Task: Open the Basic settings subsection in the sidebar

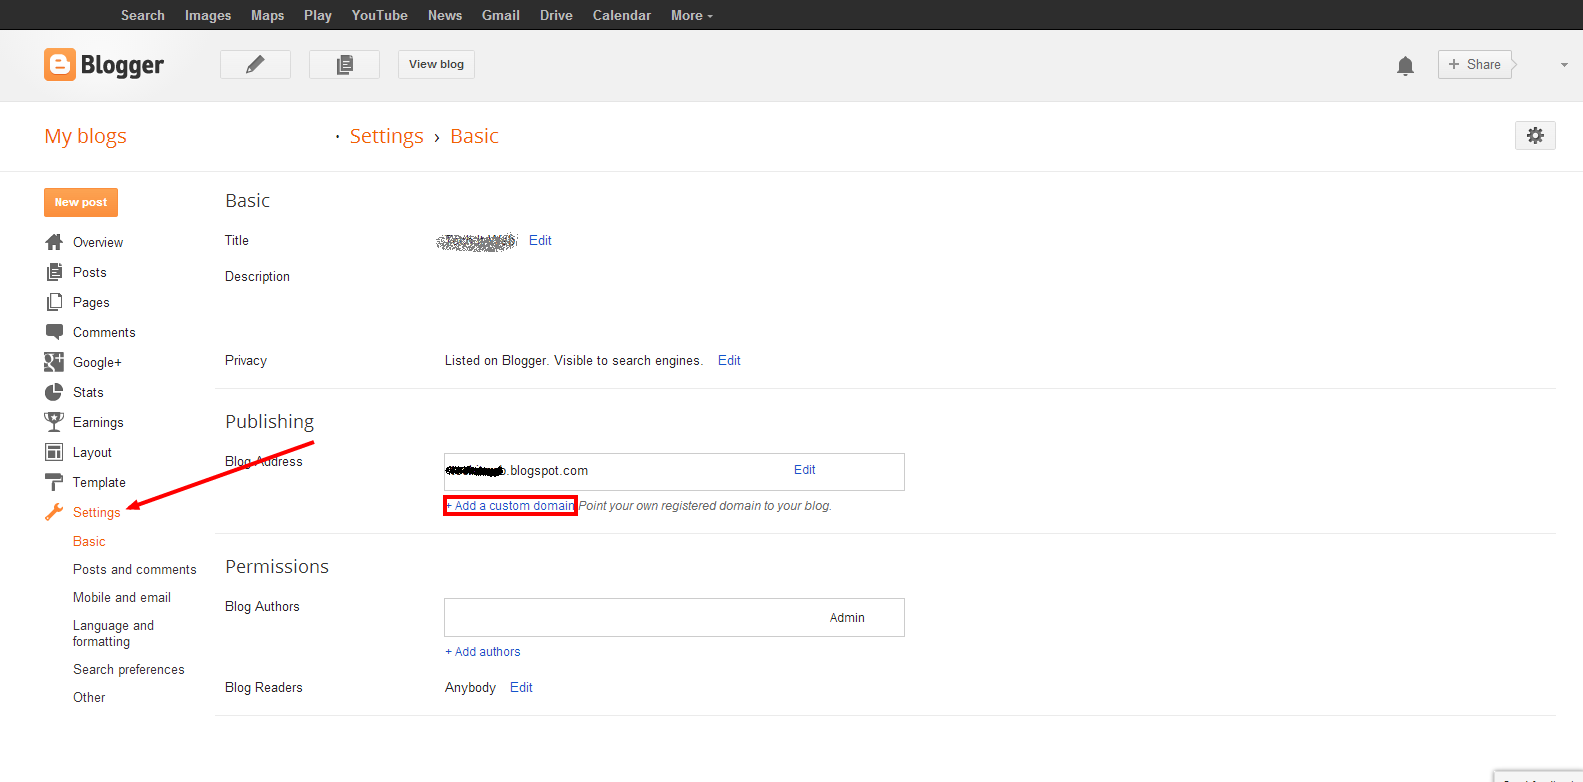Action: [89, 541]
